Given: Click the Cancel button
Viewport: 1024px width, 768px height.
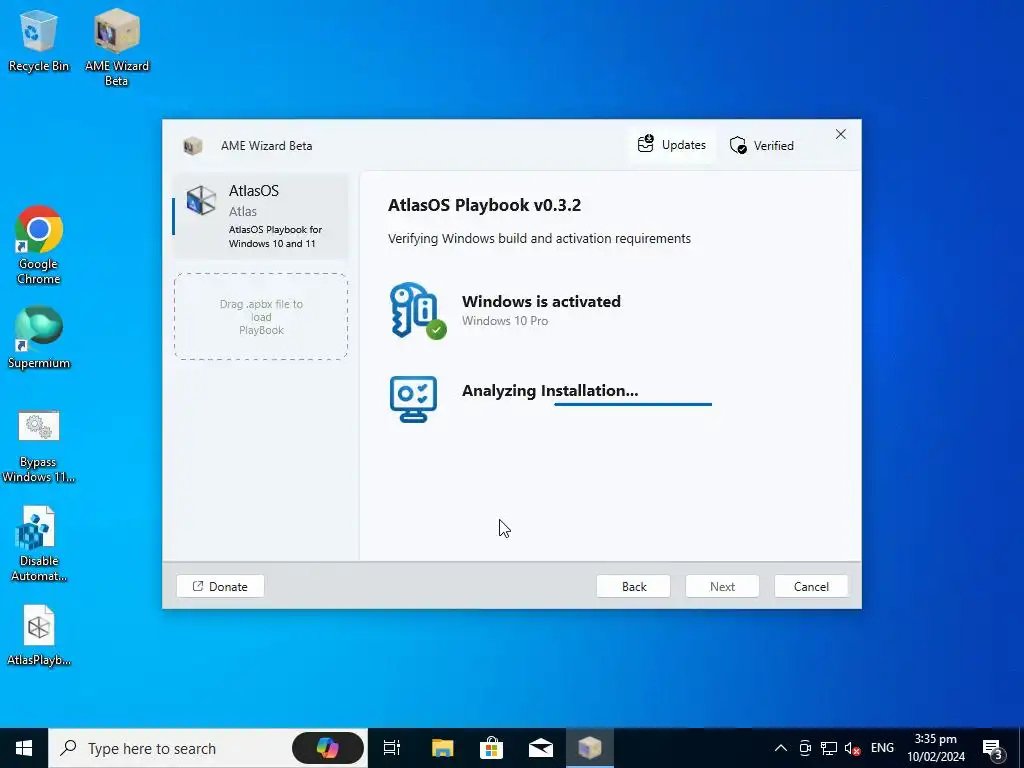Looking at the screenshot, I should tap(811, 586).
